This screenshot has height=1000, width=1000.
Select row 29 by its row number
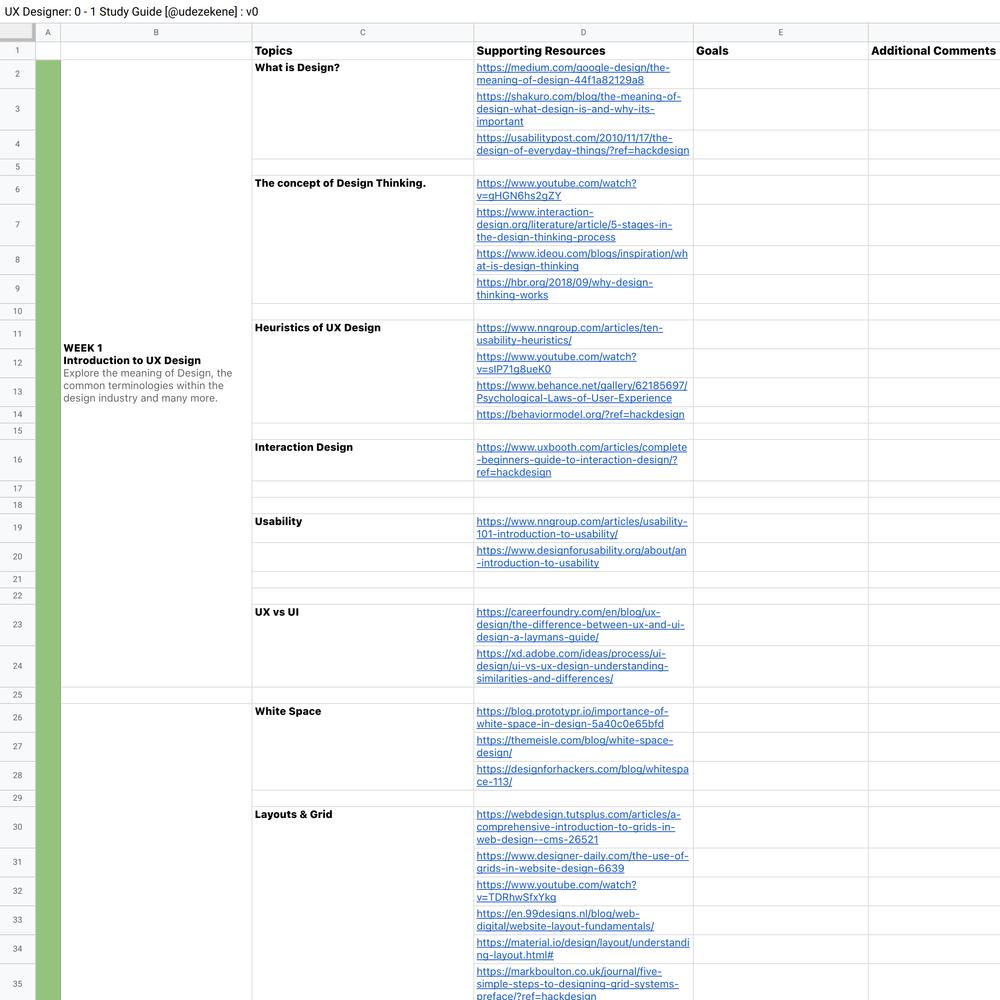[17, 798]
